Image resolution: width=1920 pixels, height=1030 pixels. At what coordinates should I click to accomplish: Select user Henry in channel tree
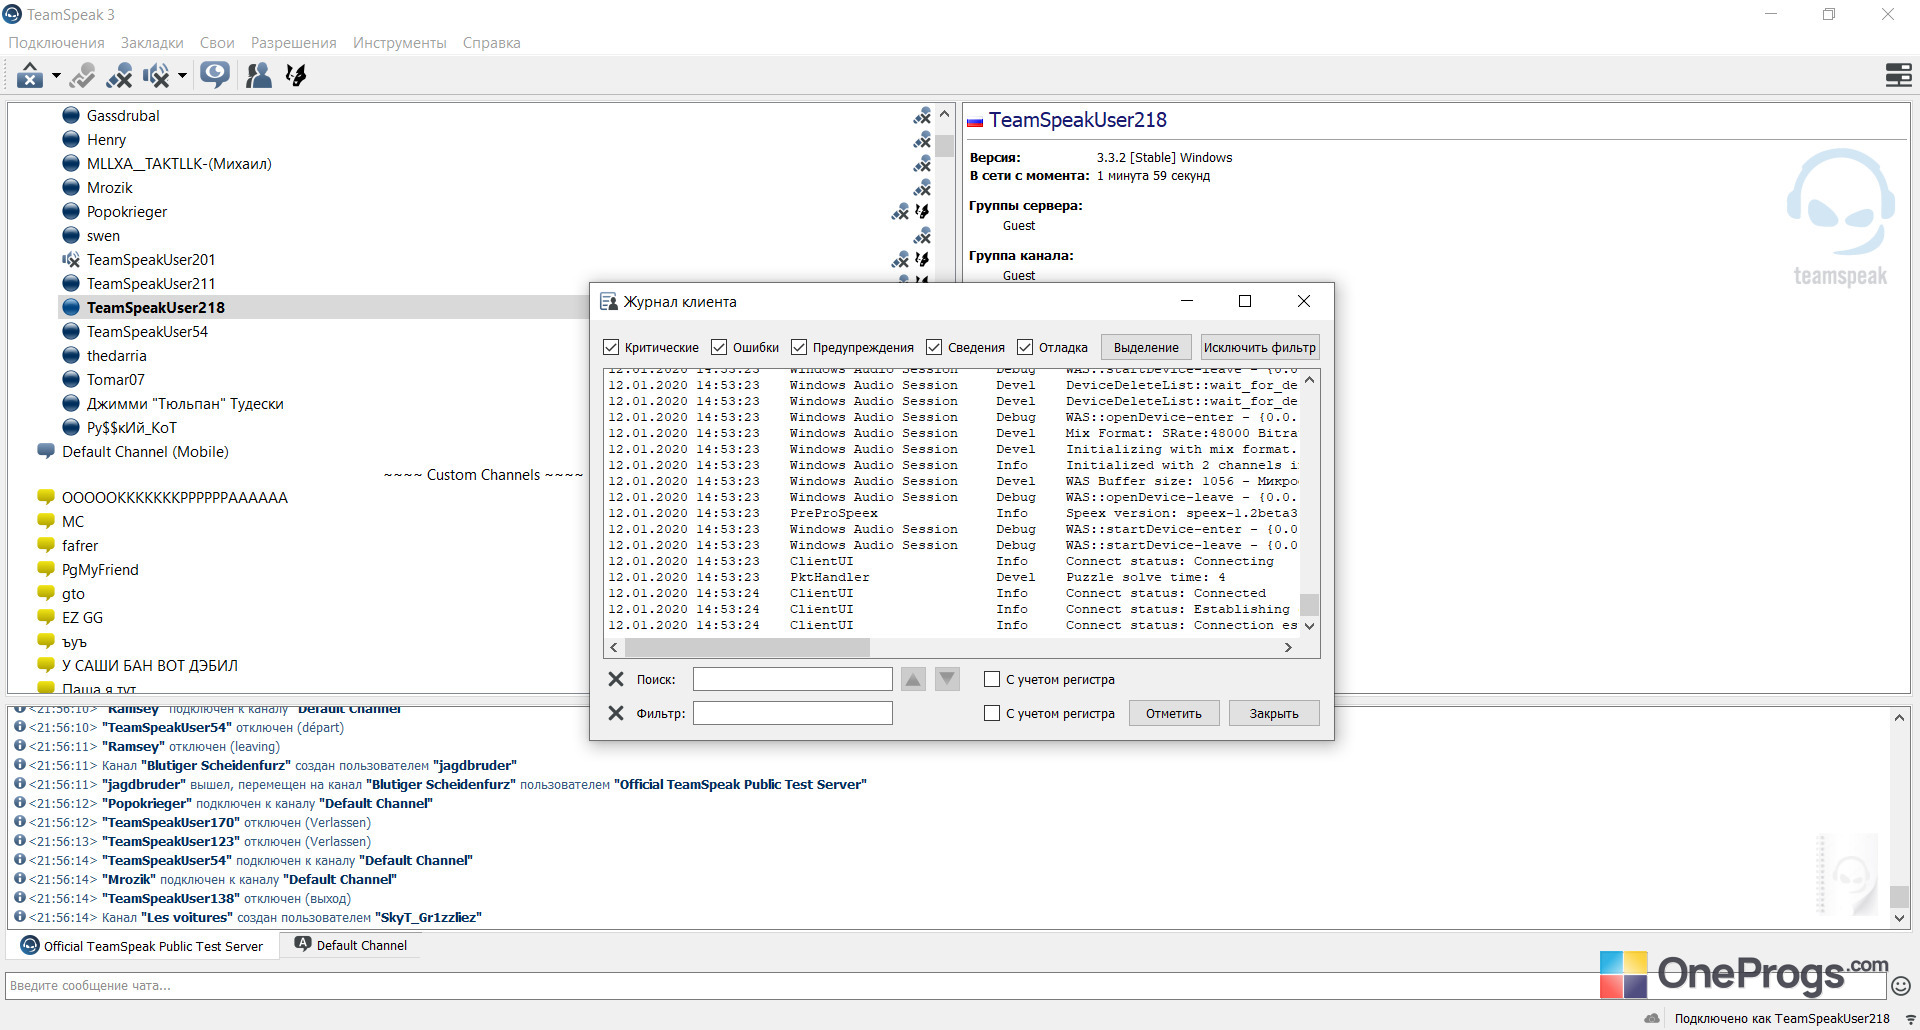(x=106, y=140)
